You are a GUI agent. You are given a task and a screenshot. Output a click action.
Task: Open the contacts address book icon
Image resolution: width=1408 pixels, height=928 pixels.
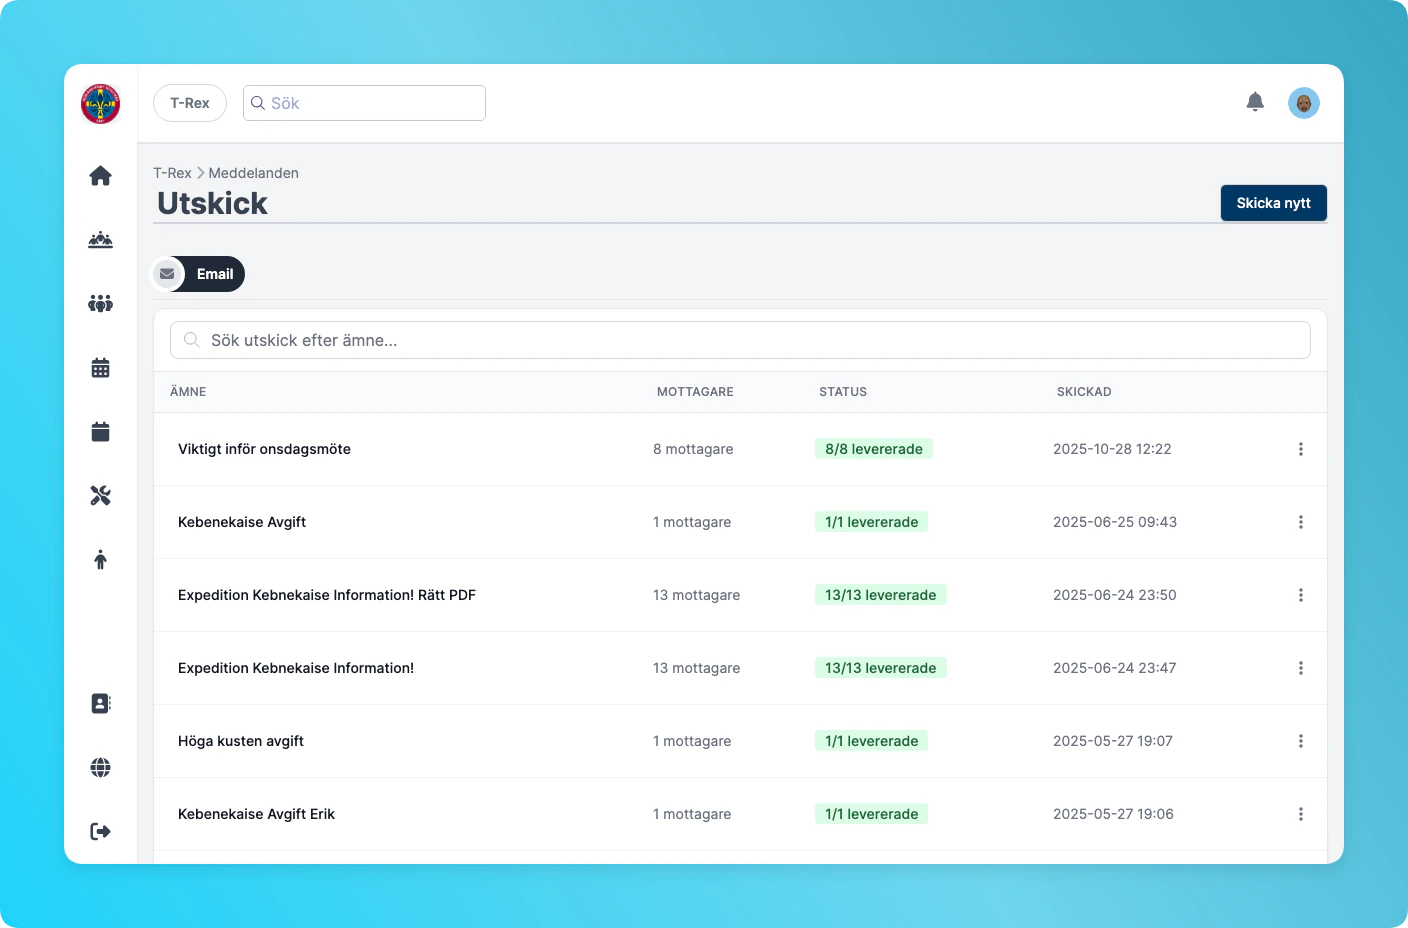coord(101,704)
